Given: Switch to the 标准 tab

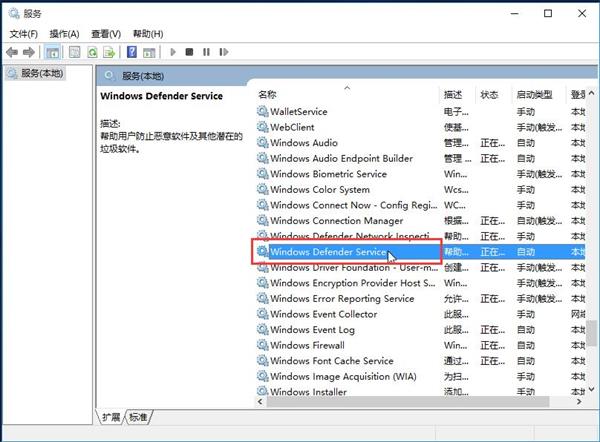Looking at the screenshot, I should [x=138, y=417].
